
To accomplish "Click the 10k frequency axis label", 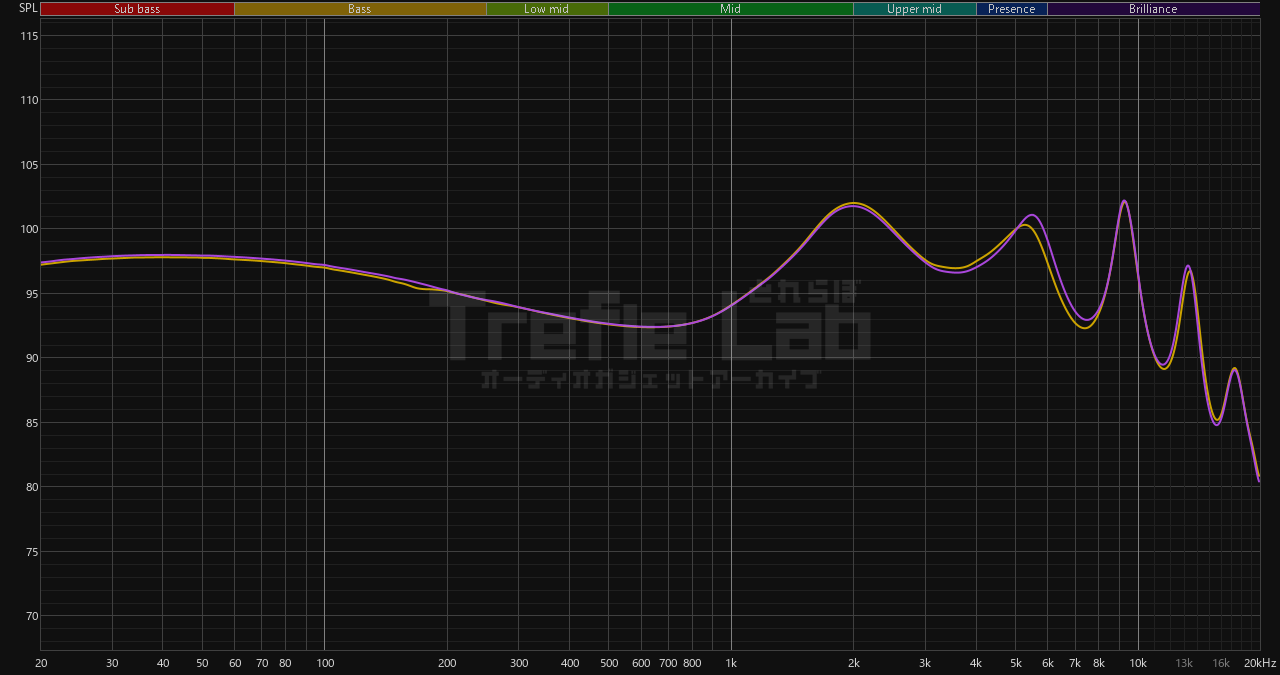I will pyautogui.click(x=1138, y=663).
